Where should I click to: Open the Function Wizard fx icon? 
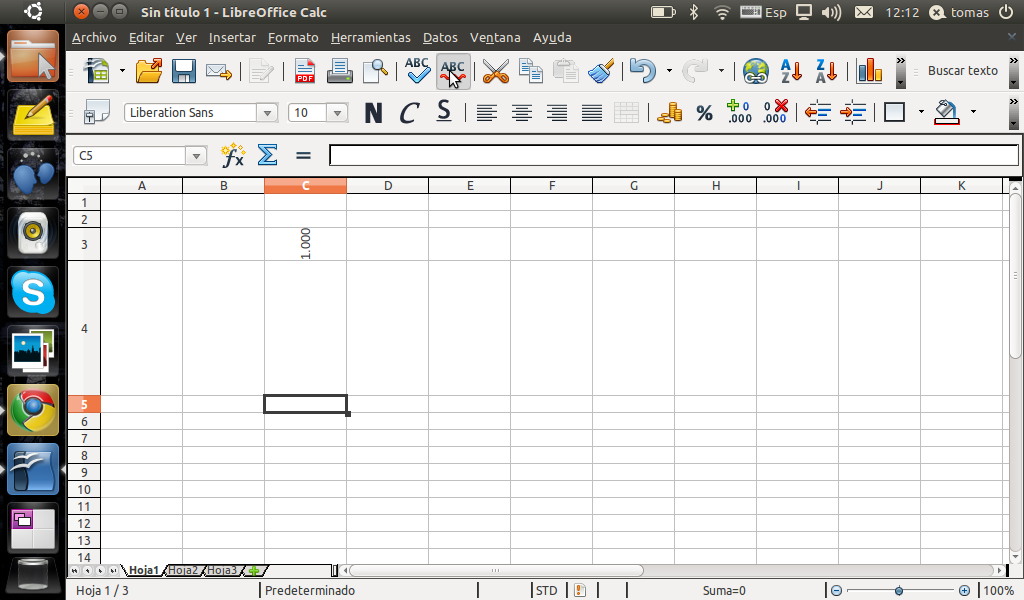click(232, 155)
